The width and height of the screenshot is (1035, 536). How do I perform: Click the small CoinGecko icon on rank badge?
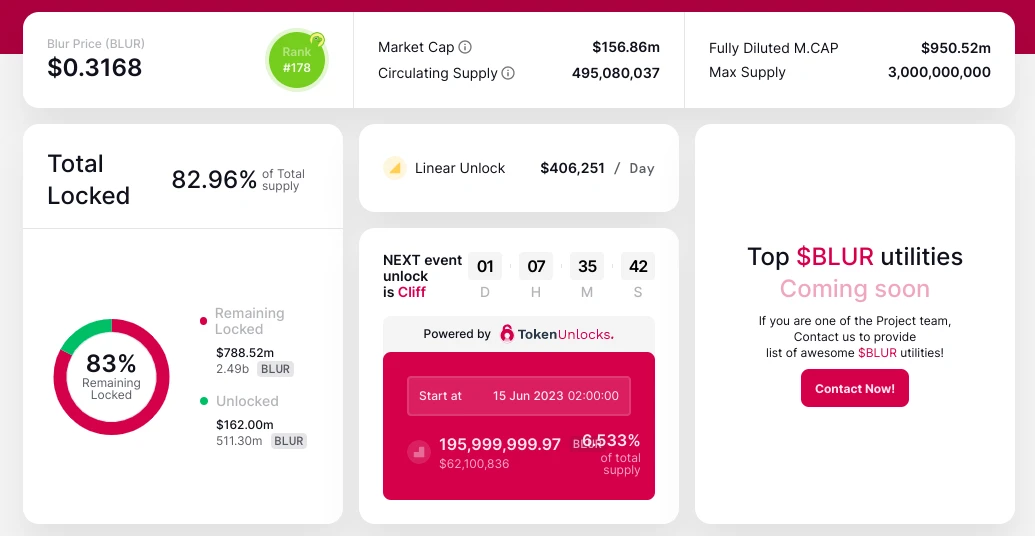(317, 41)
